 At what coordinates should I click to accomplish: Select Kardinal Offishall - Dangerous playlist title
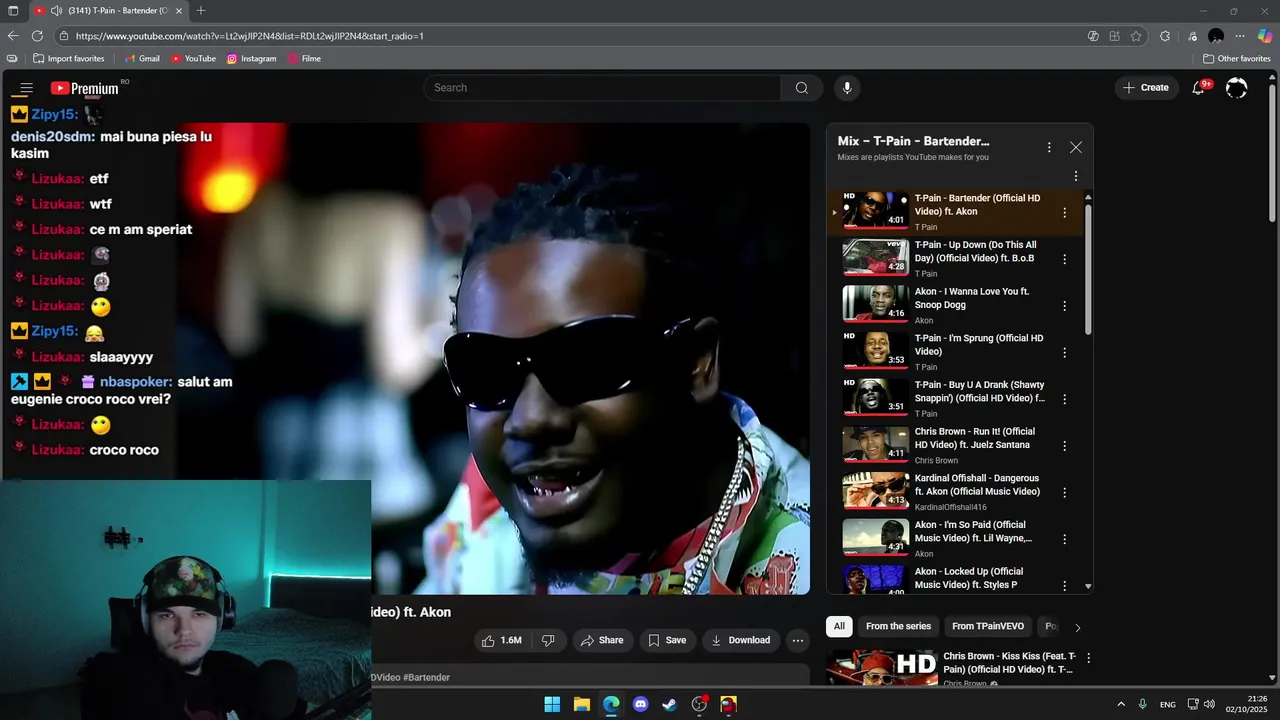[977, 485]
